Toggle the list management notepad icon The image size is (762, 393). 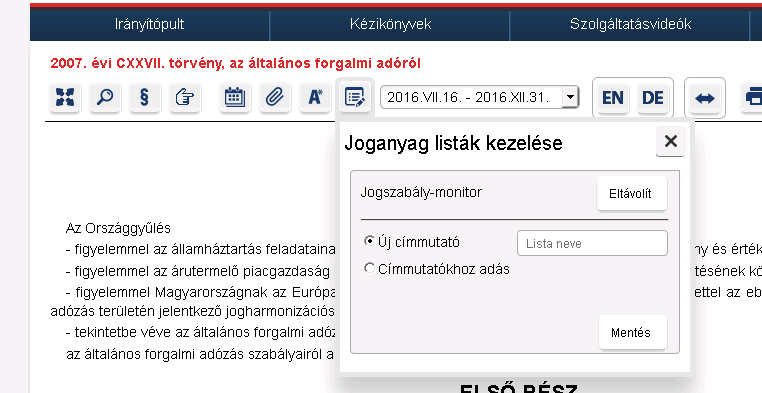click(x=355, y=97)
